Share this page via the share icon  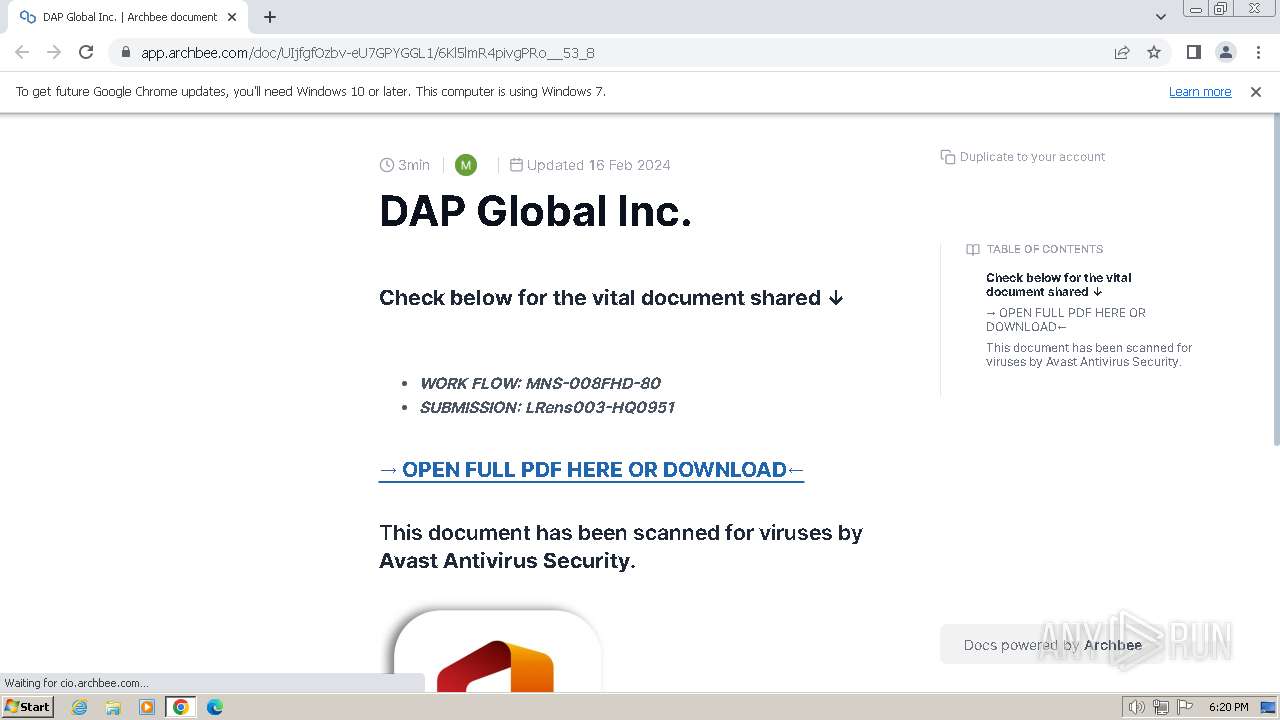click(1122, 52)
